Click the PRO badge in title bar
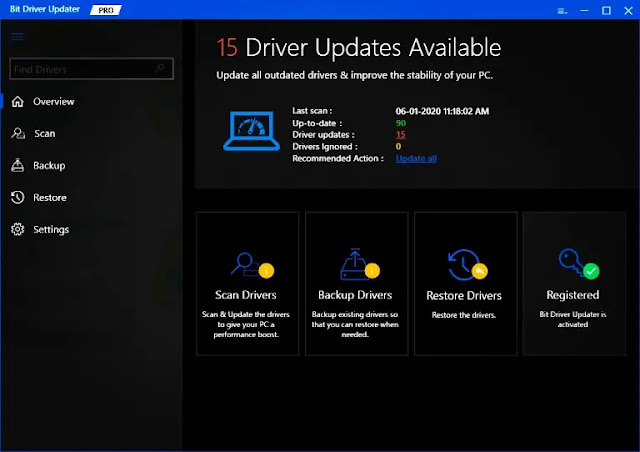The image size is (640, 452). (x=106, y=10)
